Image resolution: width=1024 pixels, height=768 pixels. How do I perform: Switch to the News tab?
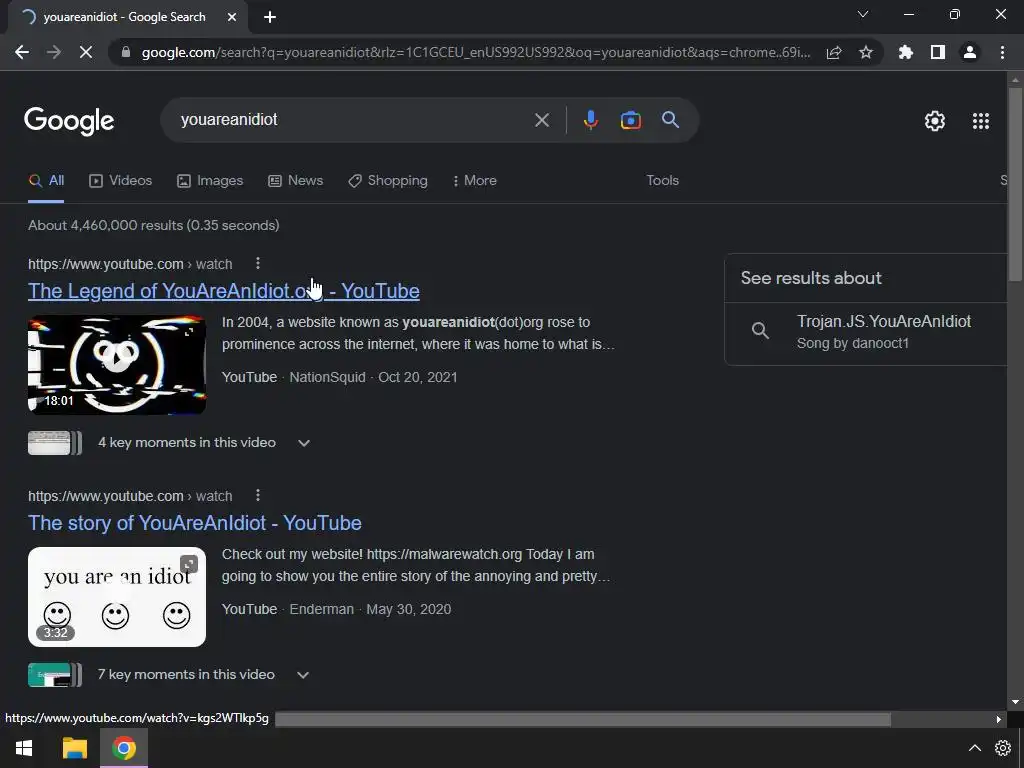tap(295, 181)
